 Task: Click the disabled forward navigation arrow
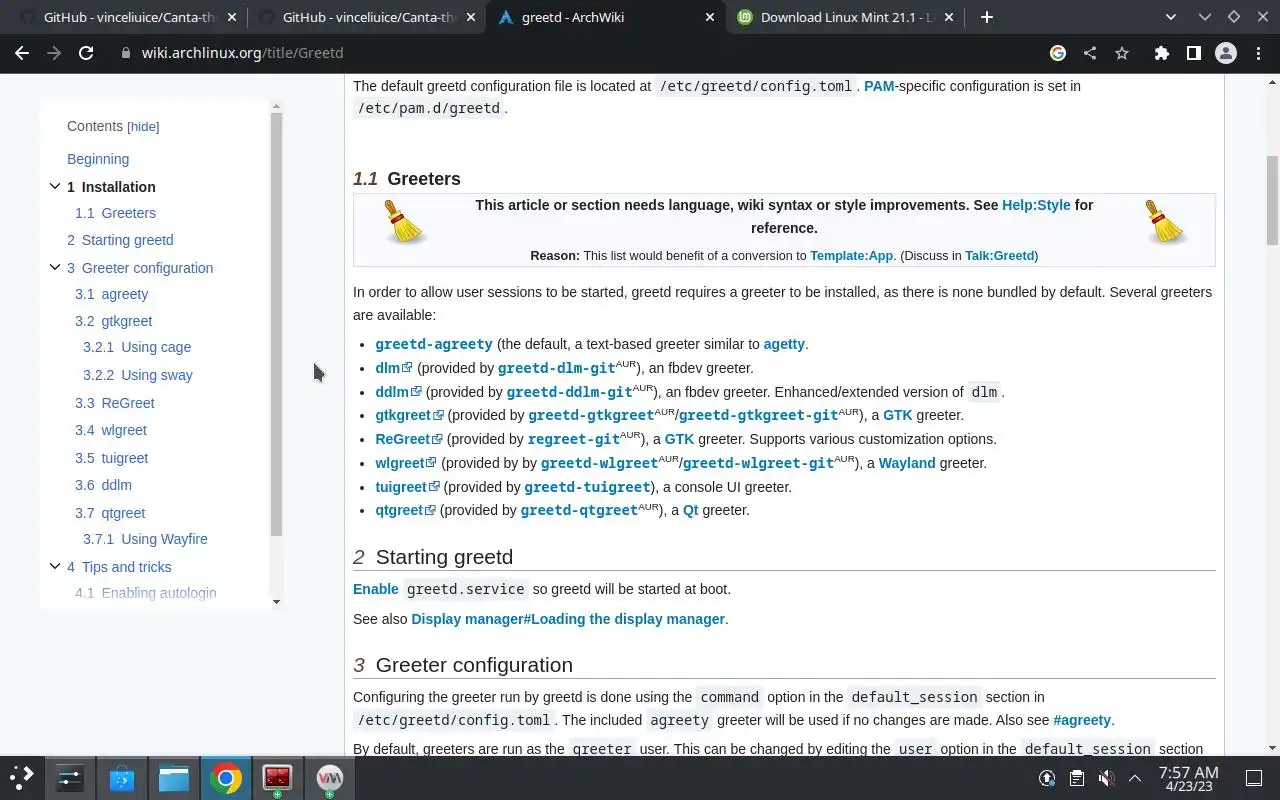pos(54,53)
